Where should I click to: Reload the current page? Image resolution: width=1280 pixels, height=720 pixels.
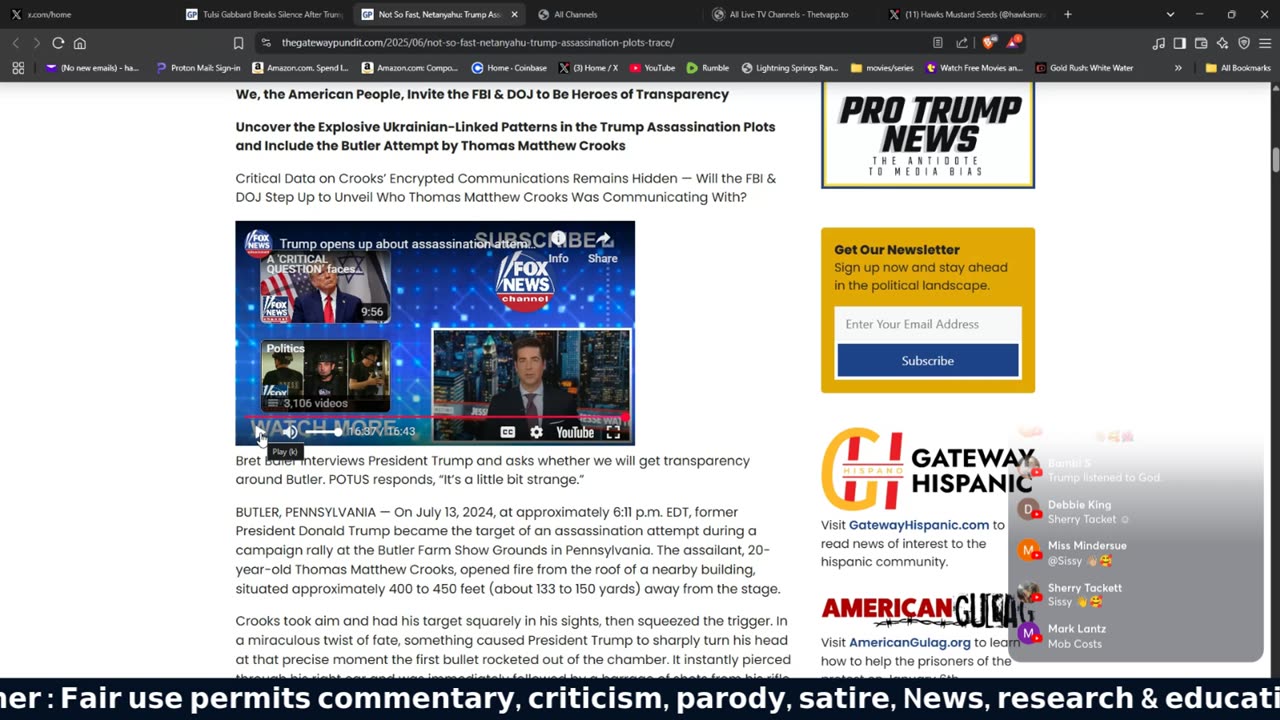(58, 43)
